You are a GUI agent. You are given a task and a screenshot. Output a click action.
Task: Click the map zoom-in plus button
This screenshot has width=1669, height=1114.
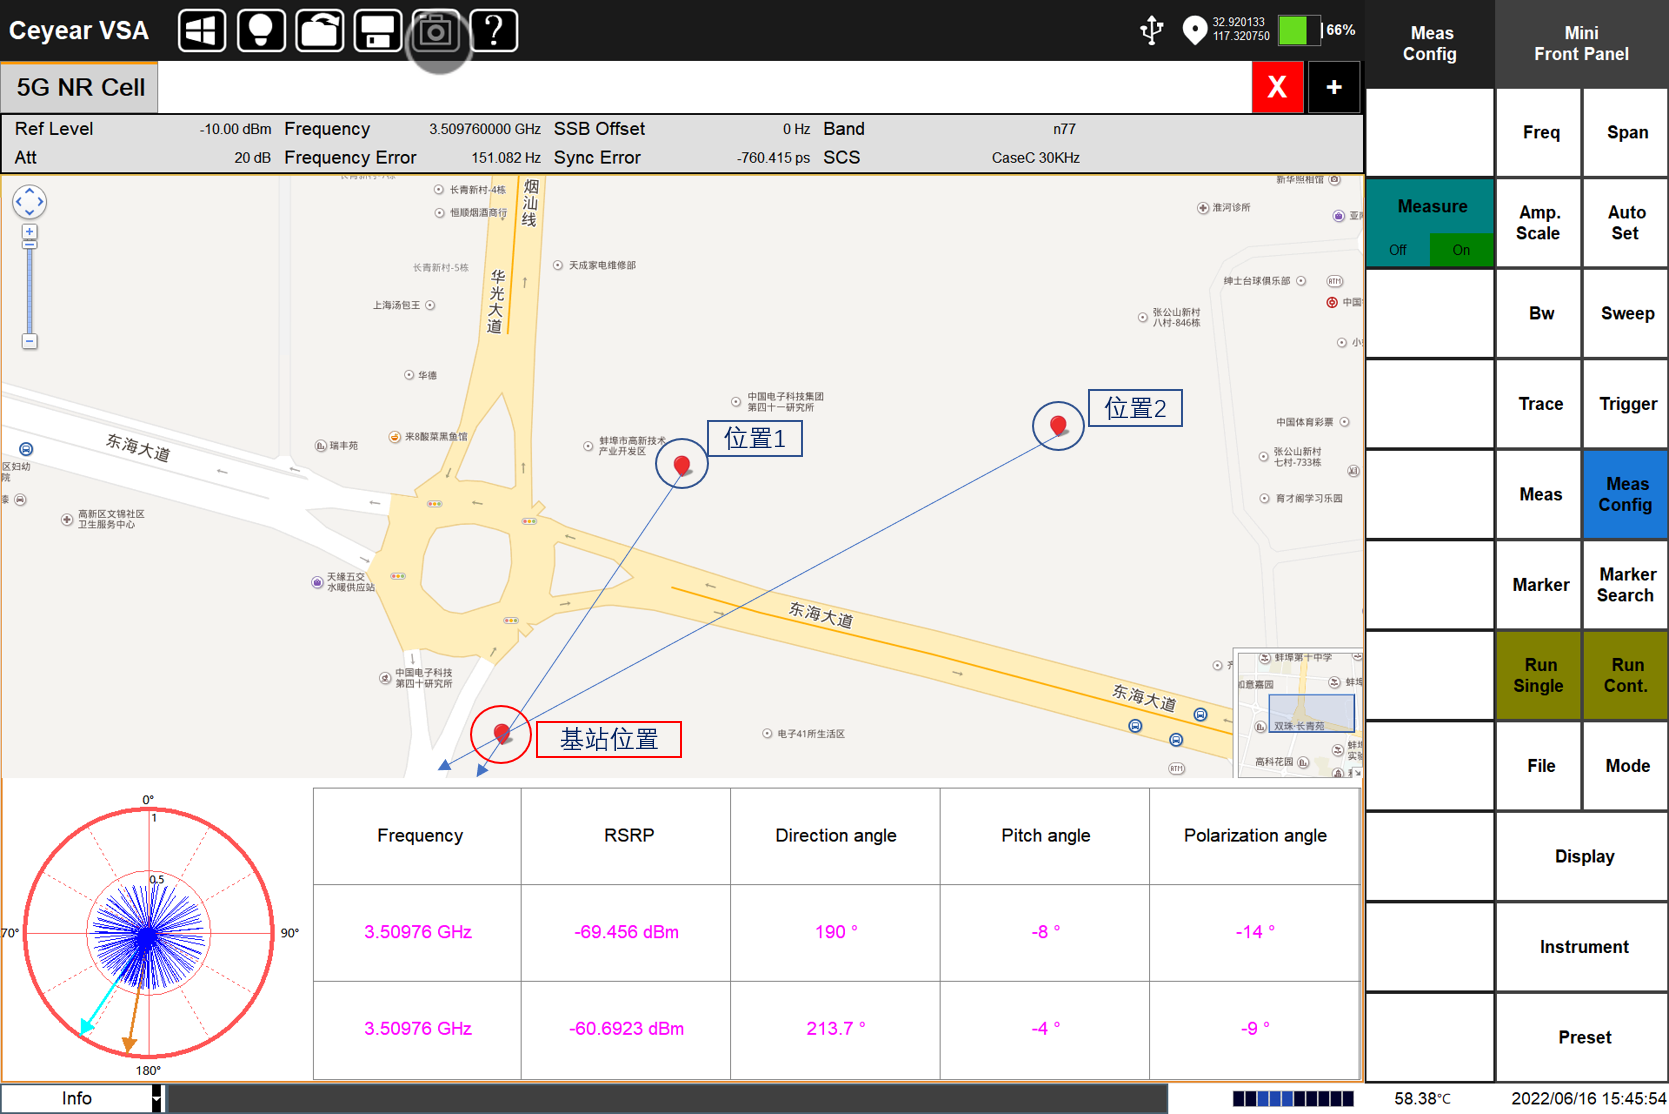click(x=29, y=232)
